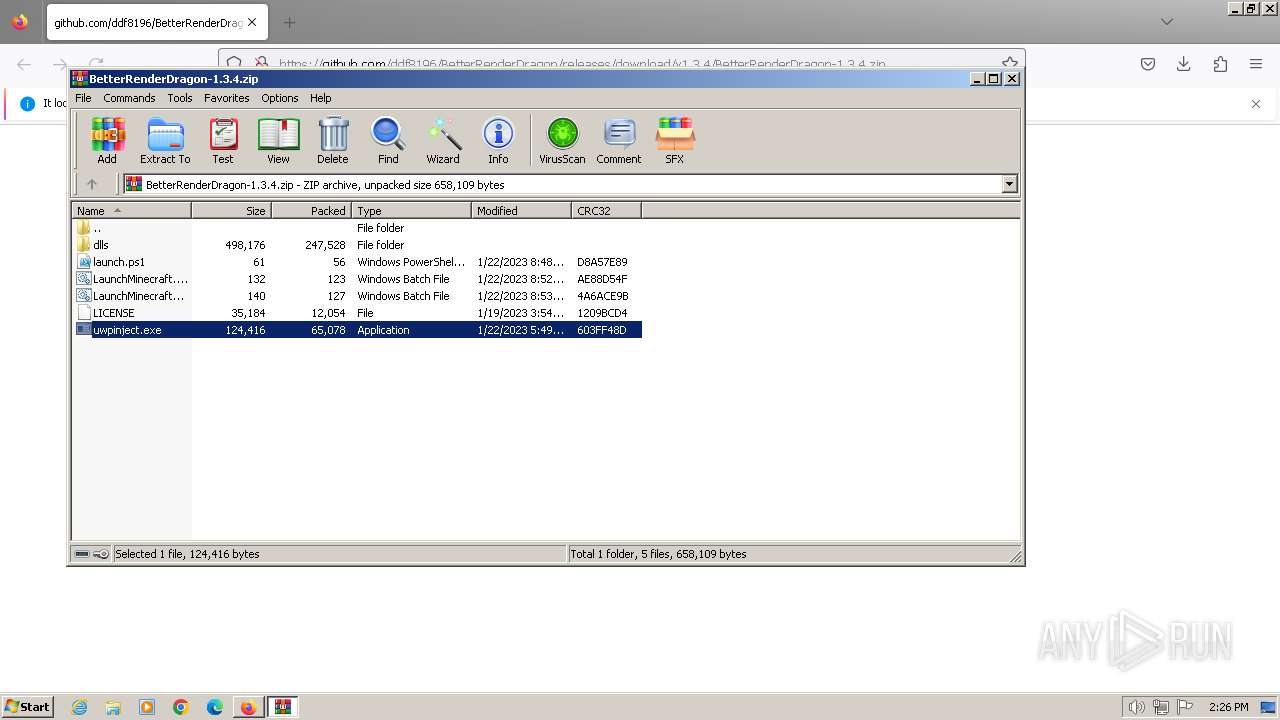Click the WinRAR taskbar button
This screenshot has height=720, width=1280.
click(283, 707)
